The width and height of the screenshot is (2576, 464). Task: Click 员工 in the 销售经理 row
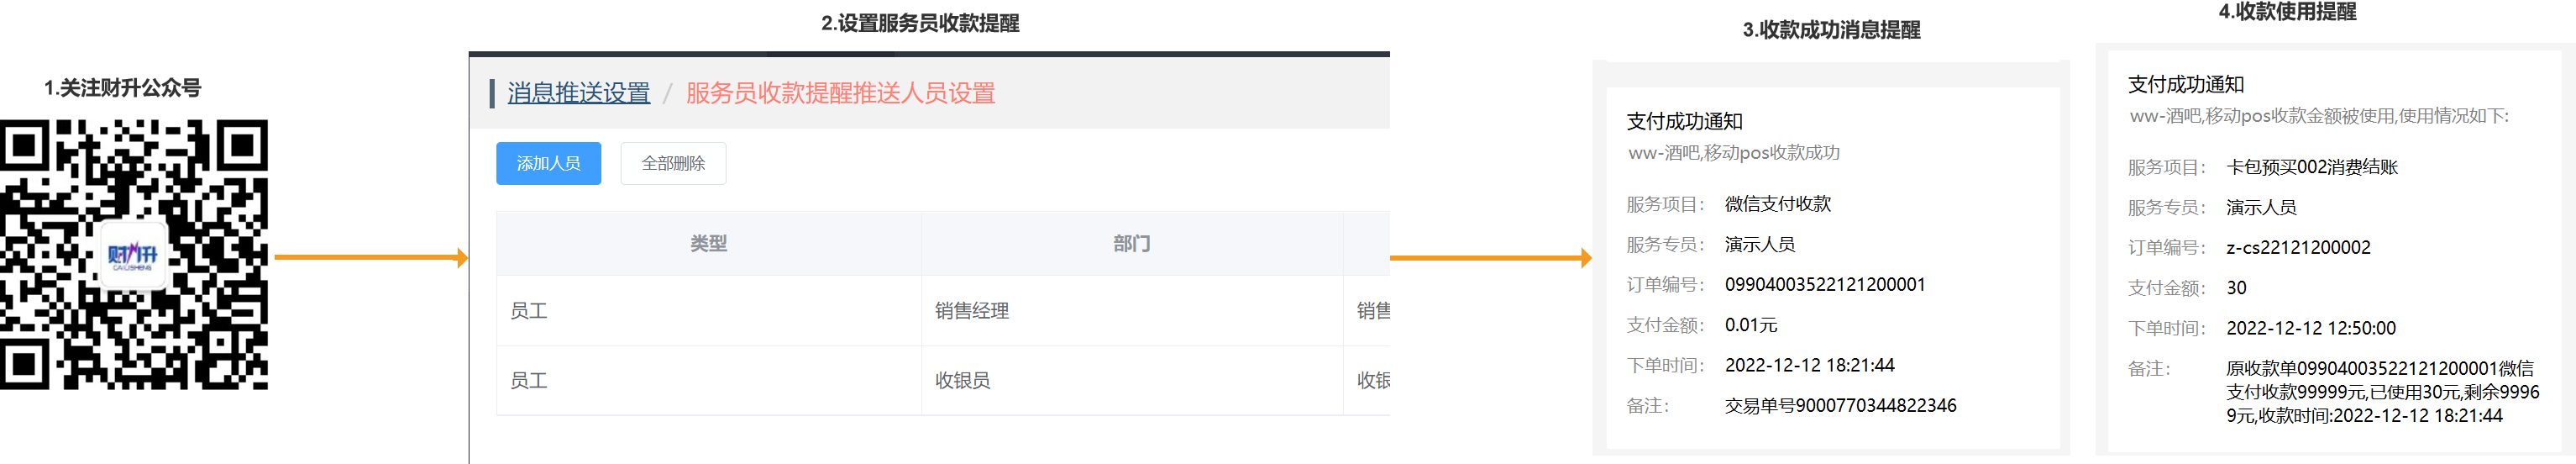[x=528, y=311]
